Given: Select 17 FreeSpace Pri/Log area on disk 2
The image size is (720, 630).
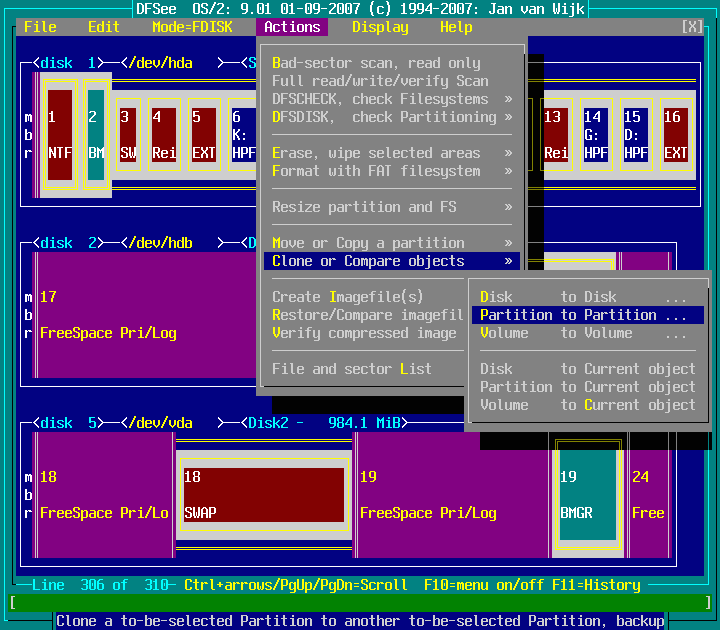Looking at the screenshot, I should click(140, 315).
